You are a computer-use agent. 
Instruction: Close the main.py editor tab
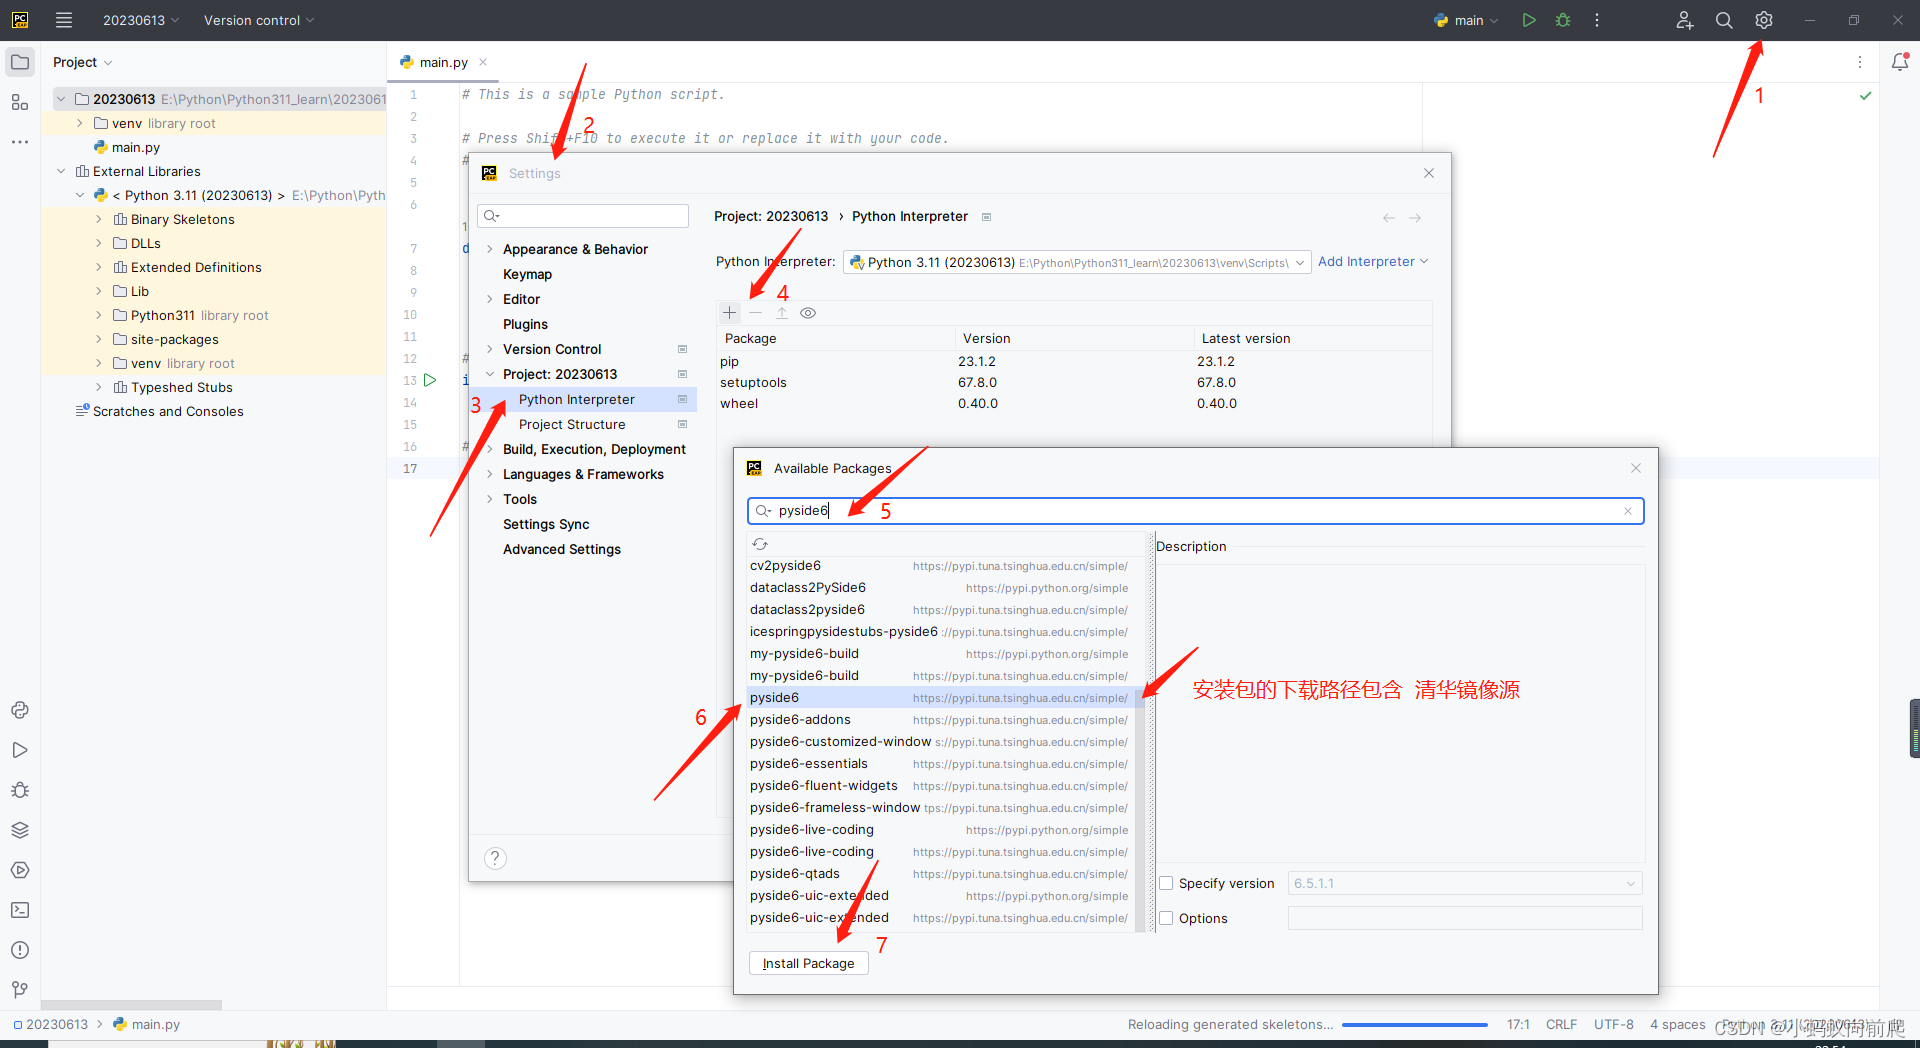[x=483, y=62]
